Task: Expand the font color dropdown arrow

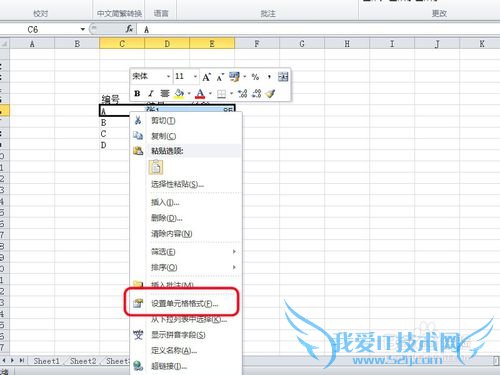Action: tap(210, 94)
